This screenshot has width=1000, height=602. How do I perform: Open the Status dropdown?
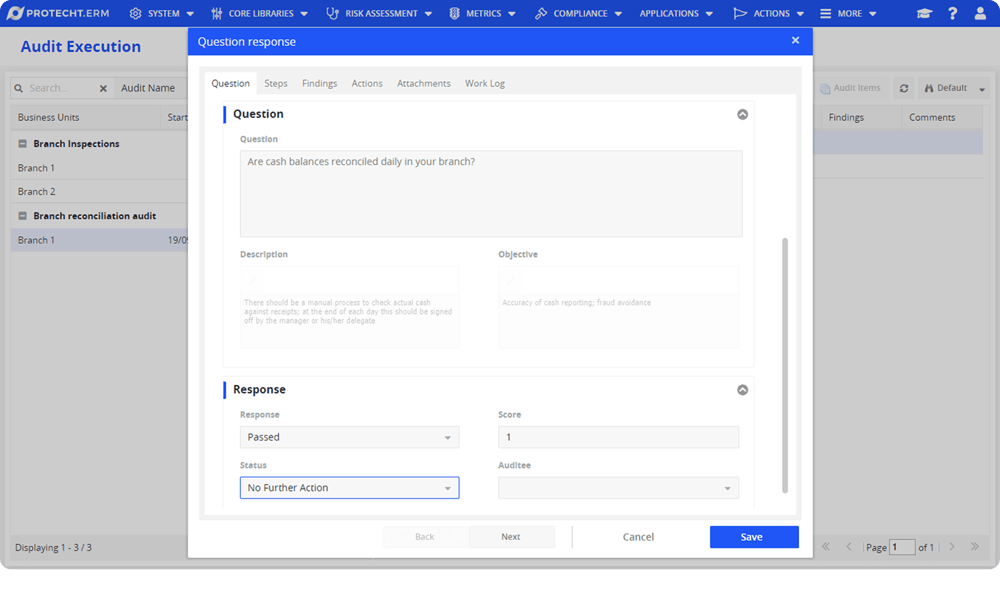[x=349, y=488]
